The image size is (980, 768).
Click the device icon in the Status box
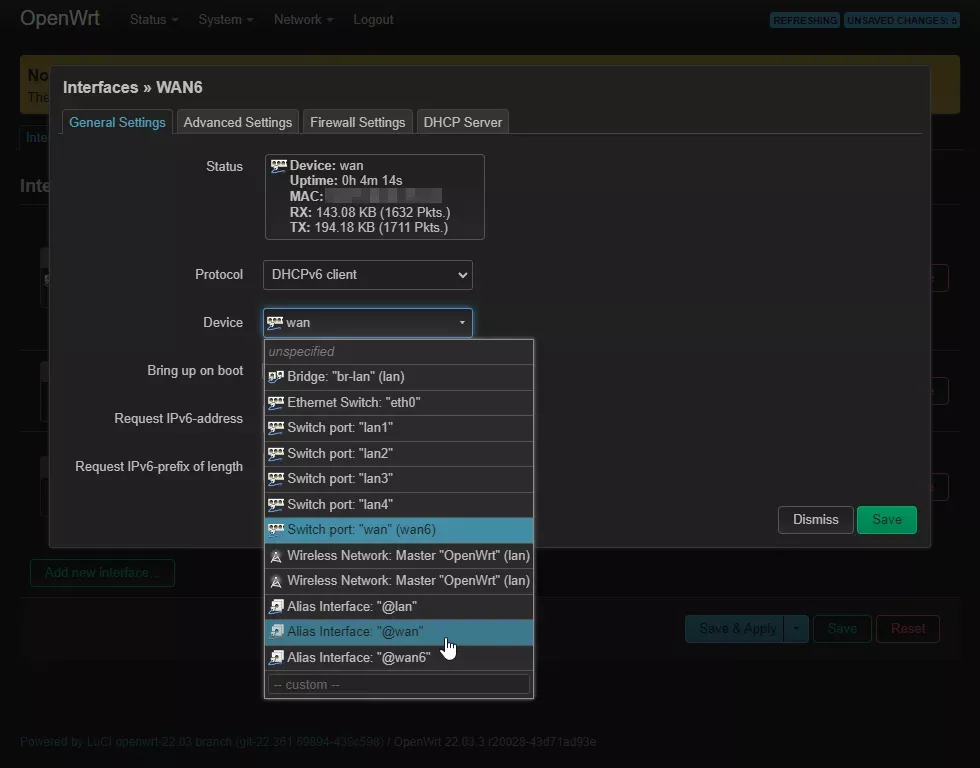[x=279, y=166]
